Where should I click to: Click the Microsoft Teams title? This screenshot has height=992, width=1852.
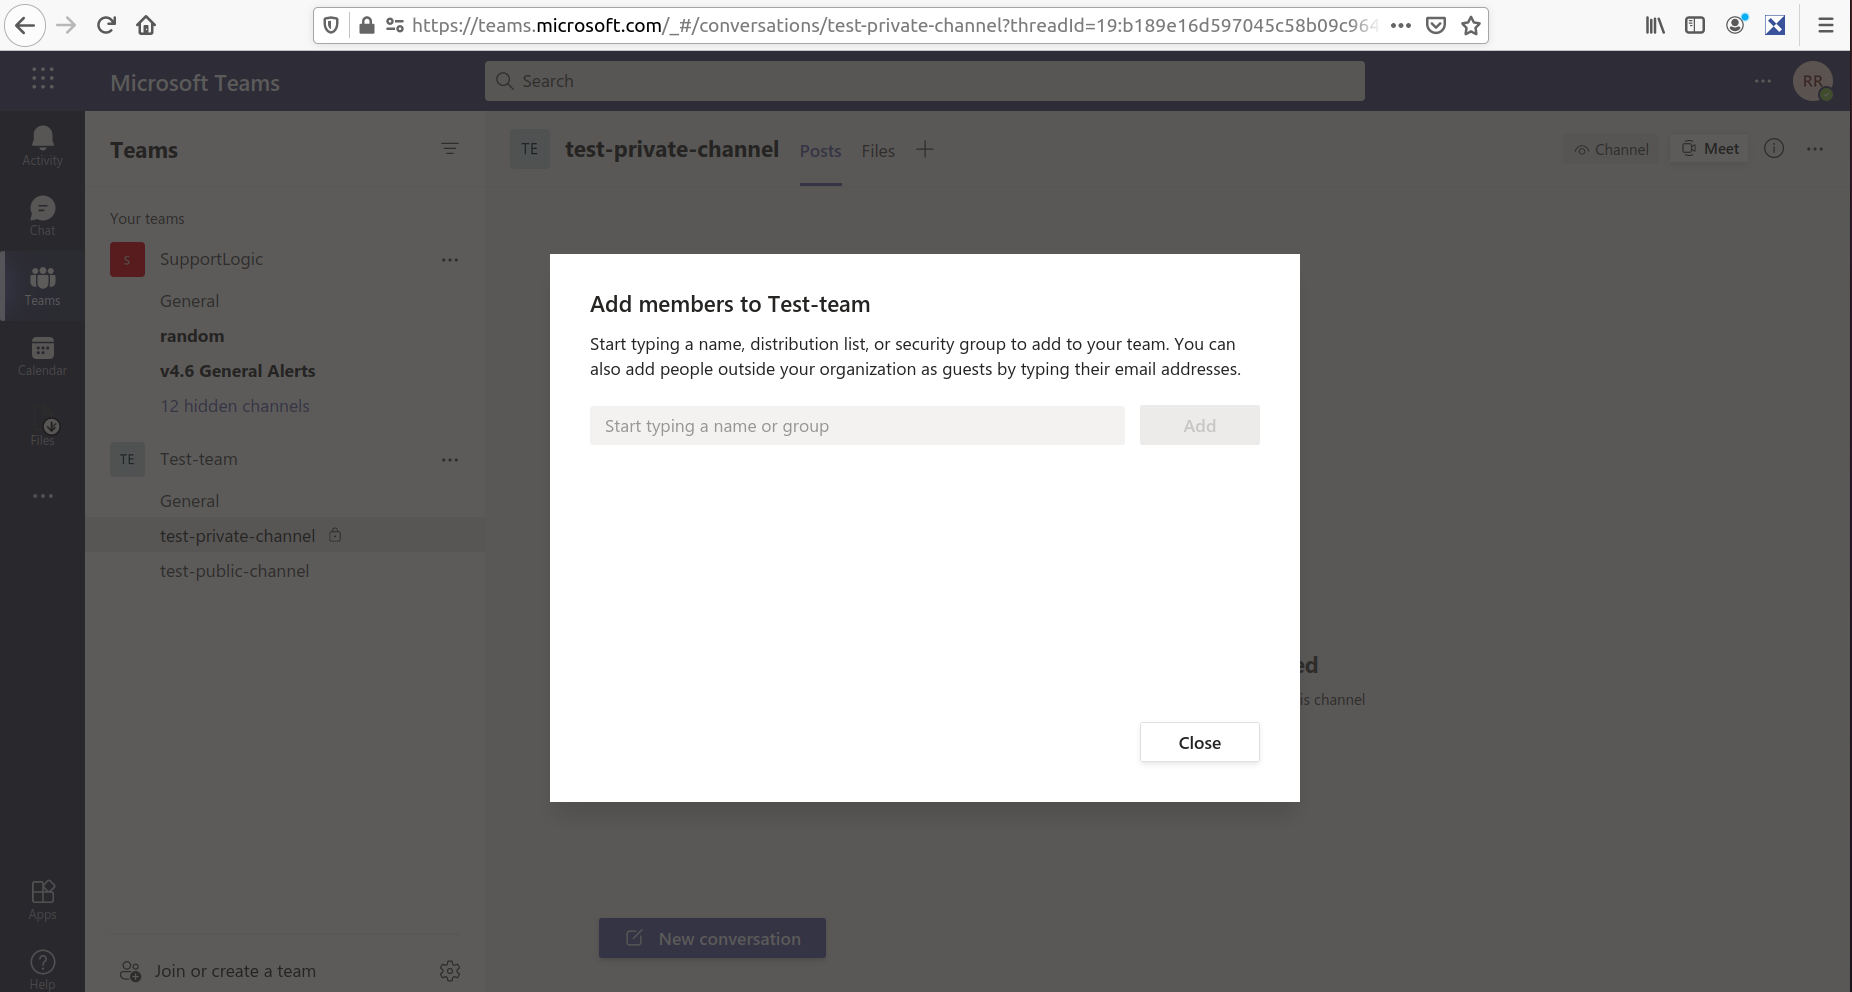pyautogui.click(x=195, y=83)
